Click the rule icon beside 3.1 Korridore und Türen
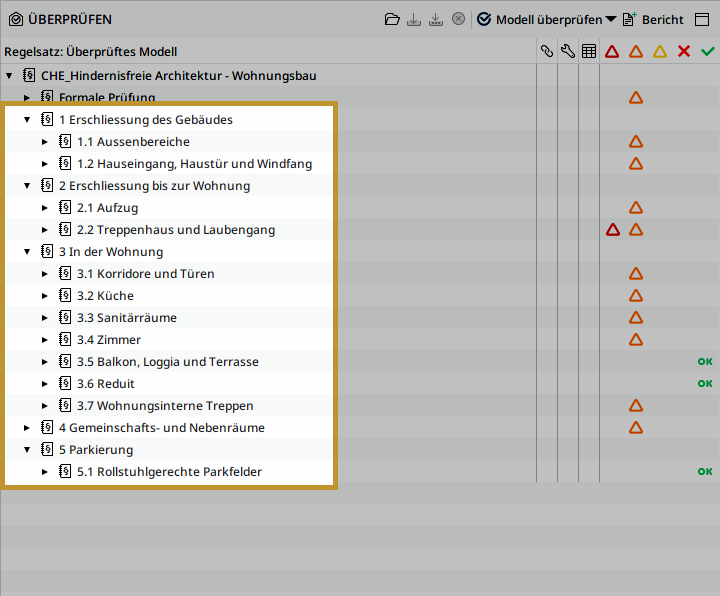The width and height of the screenshot is (720, 596). tap(65, 273)
